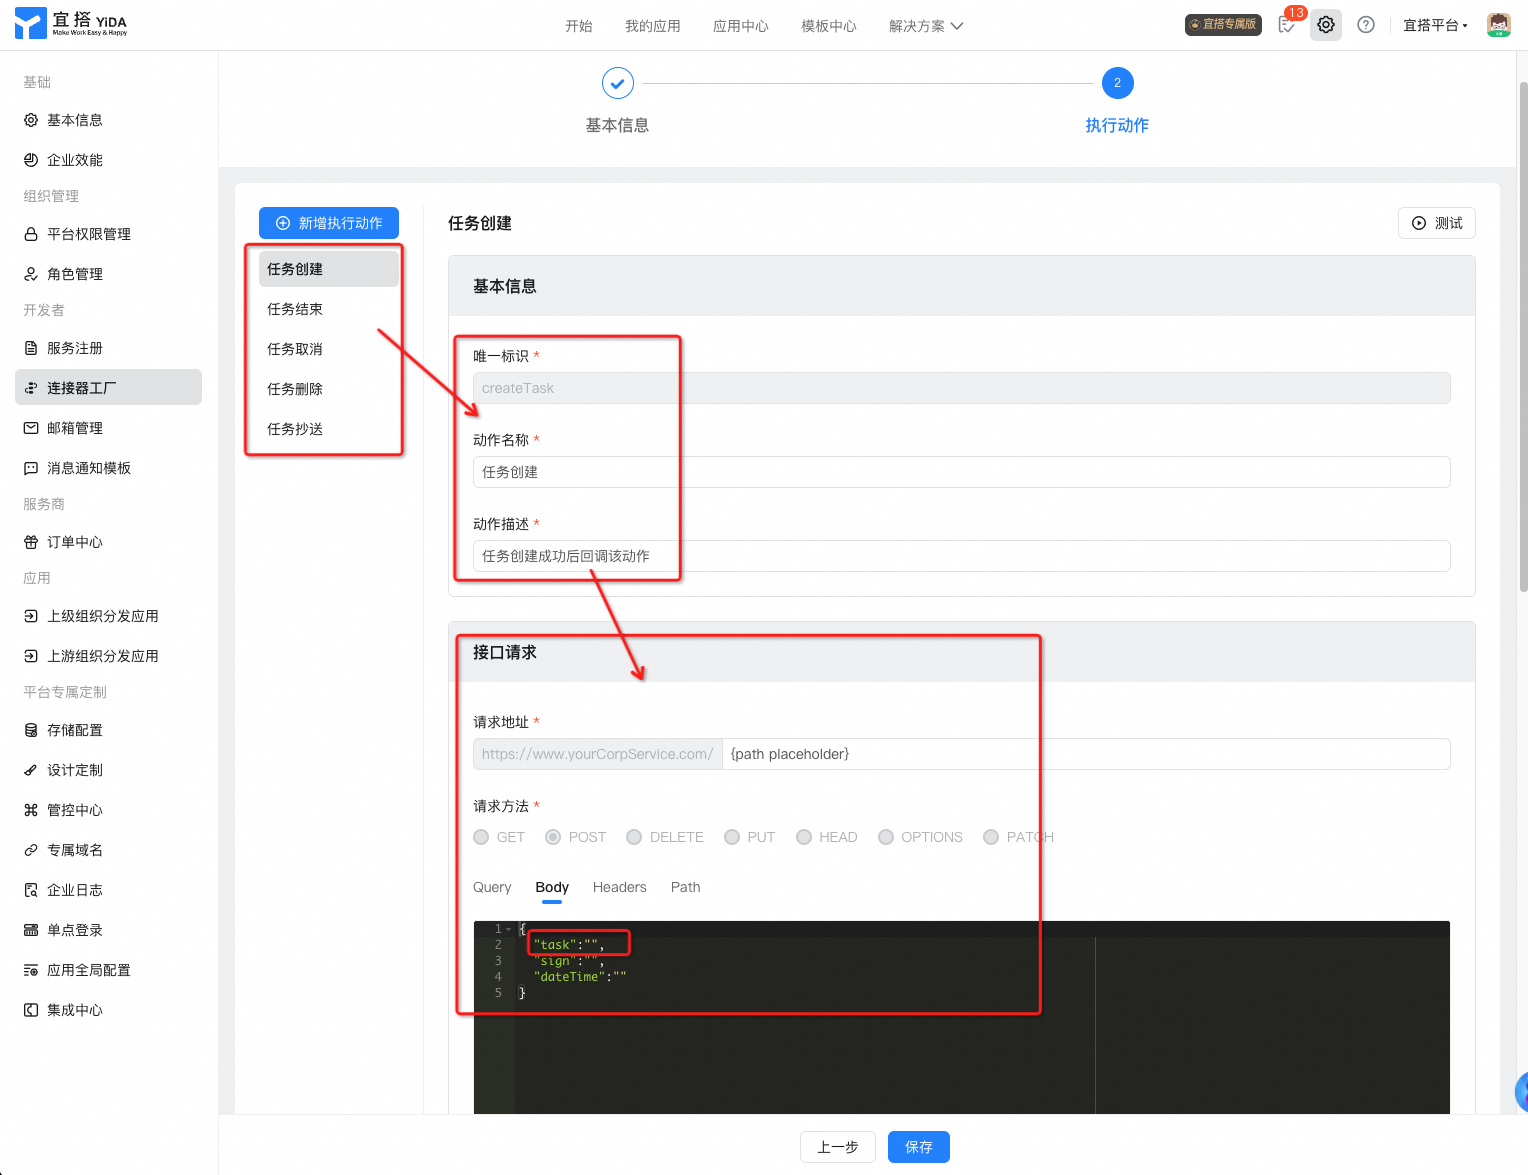The height and width of the screenshot is (1175, 1528).
Task: Switch to the Path tab
Action: point(686,887)
